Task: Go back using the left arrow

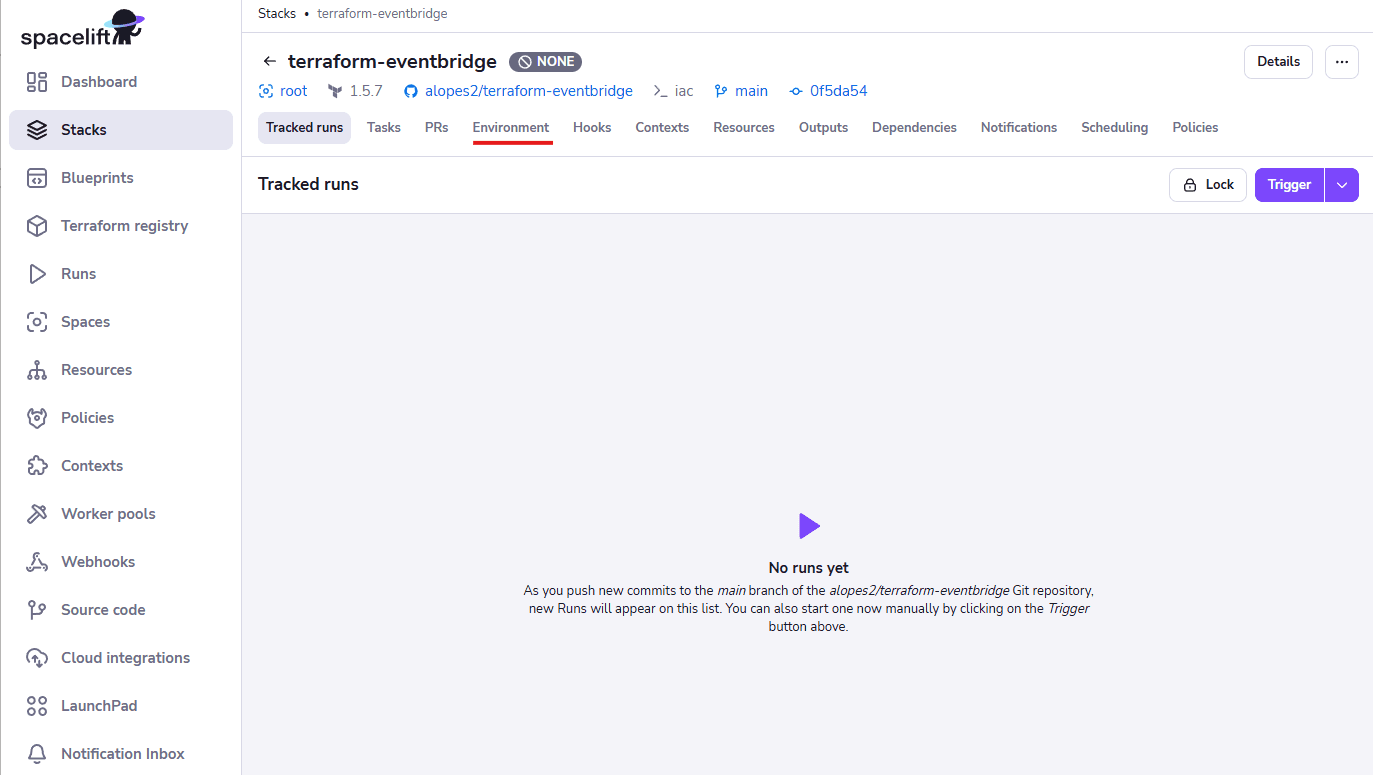Action: click(269, 62)
